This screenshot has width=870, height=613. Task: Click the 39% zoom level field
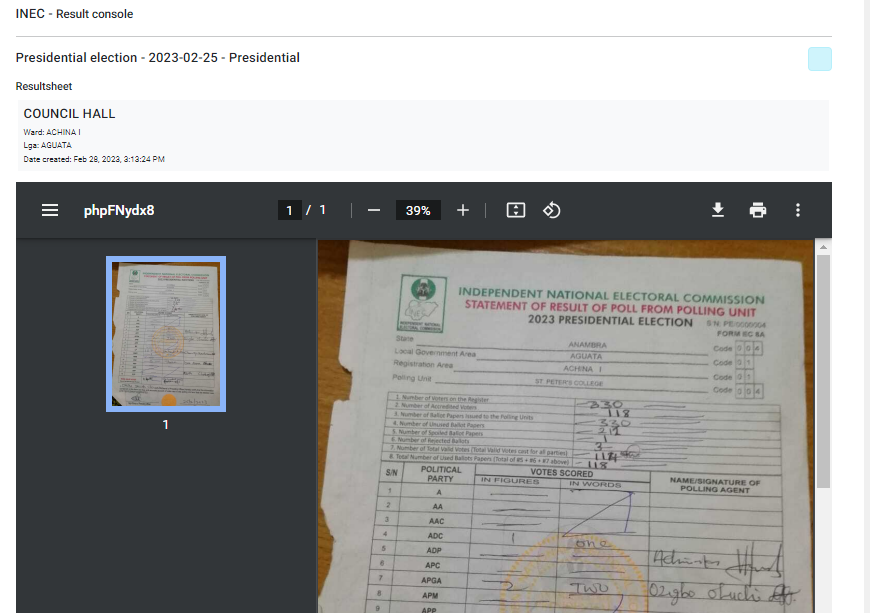[418, 210]
